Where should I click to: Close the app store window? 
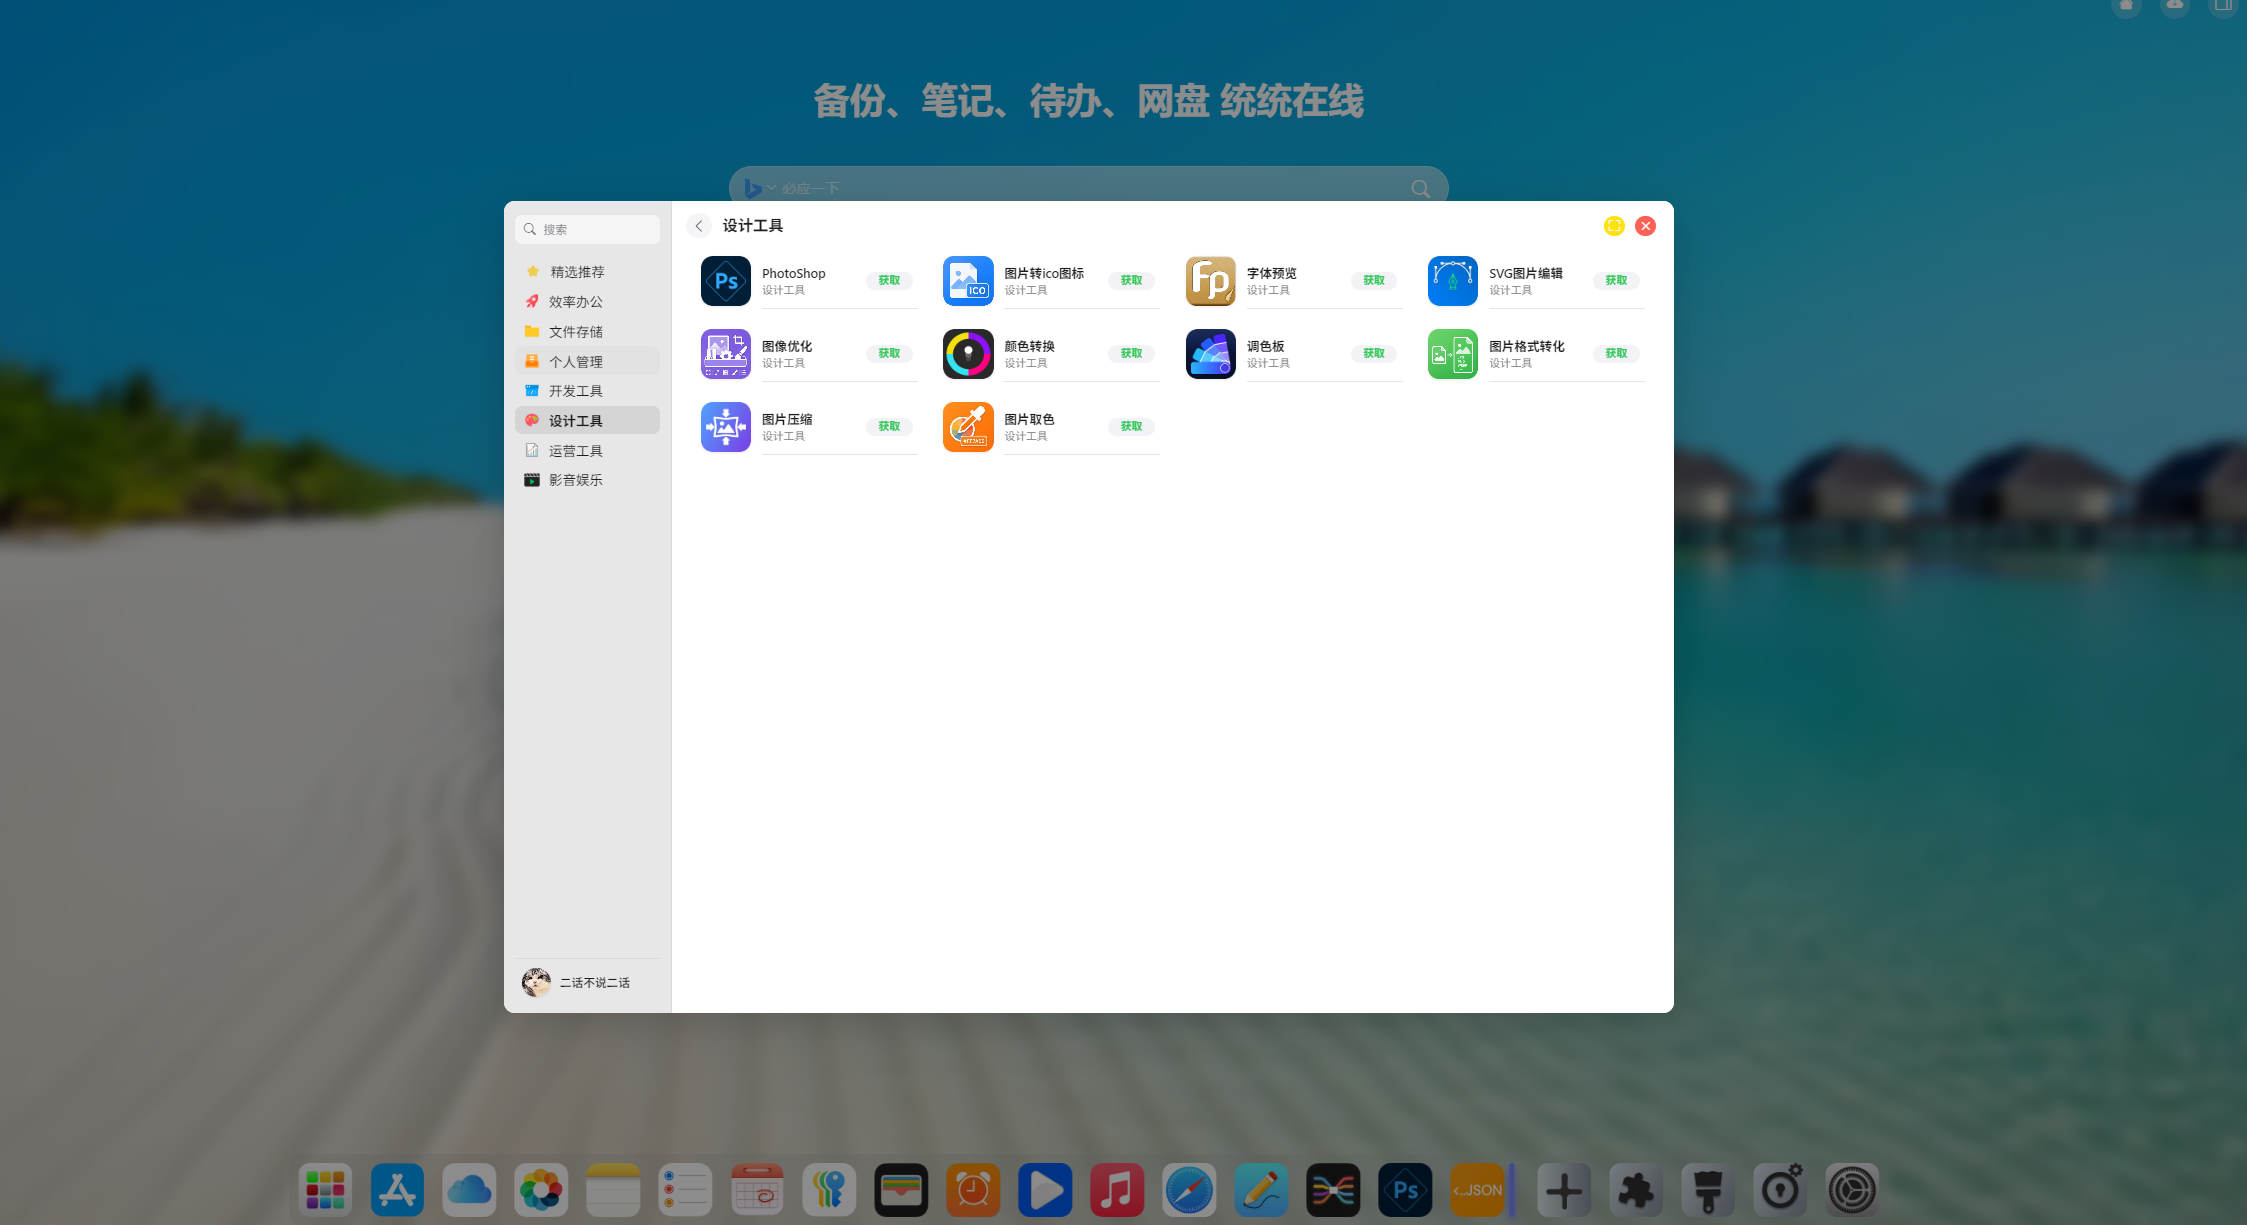tap(1645, 226)
